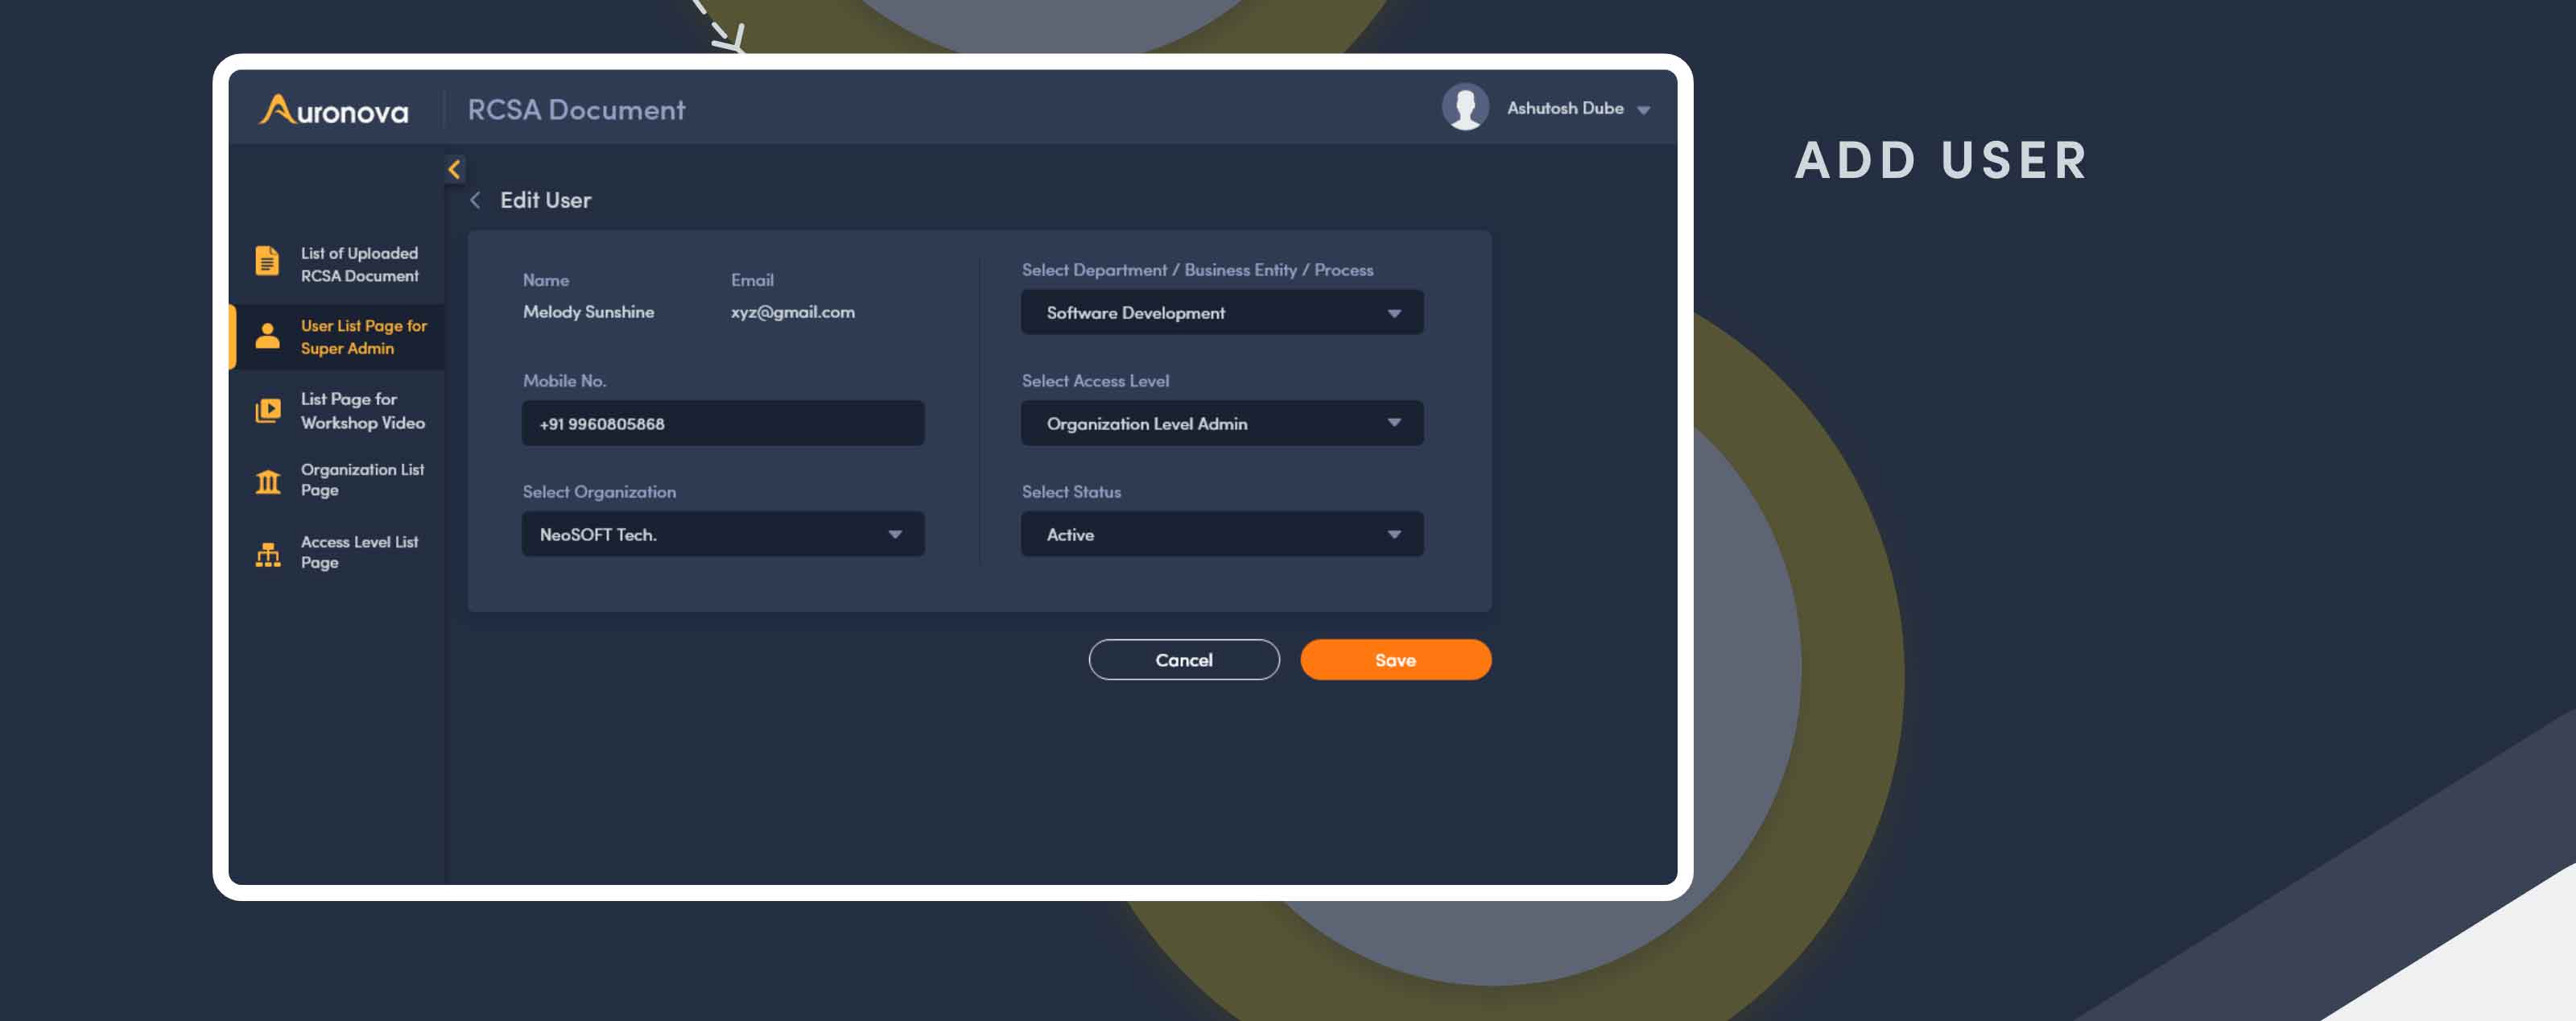Open the uploaded RCSA document icon
The image size is (2576, 1021).
tap(267, 261)
